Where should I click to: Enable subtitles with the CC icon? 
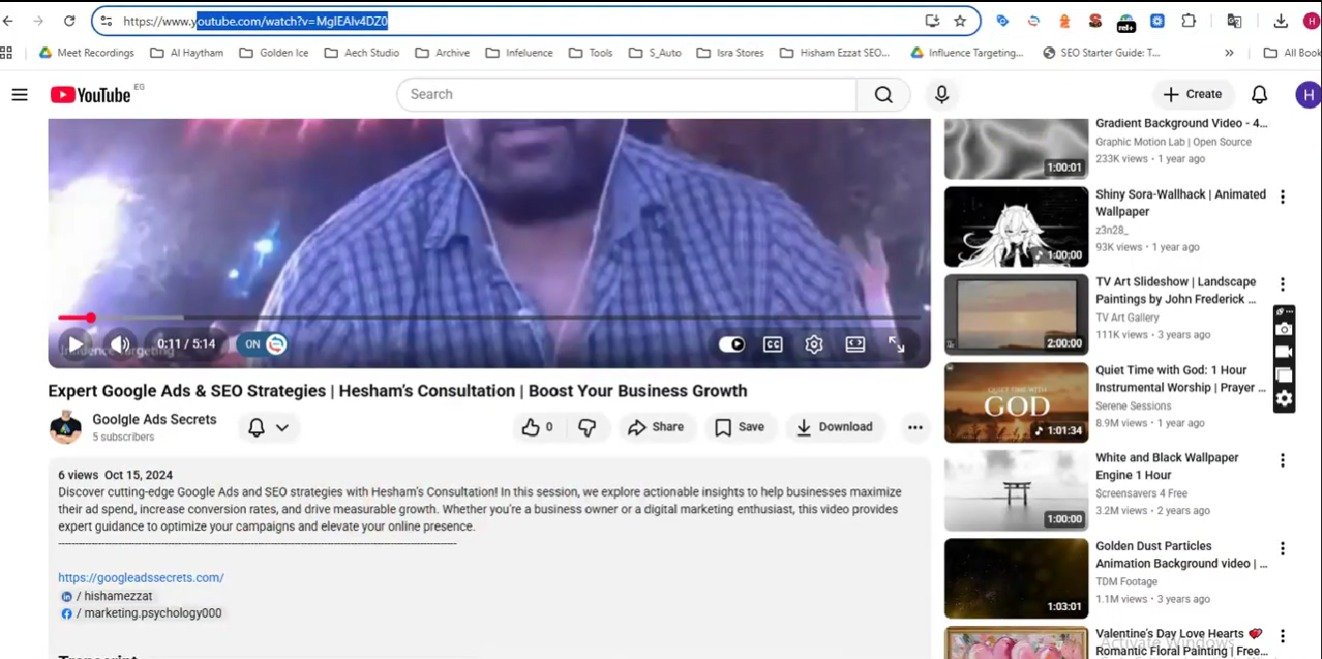(x=772, y=344)
